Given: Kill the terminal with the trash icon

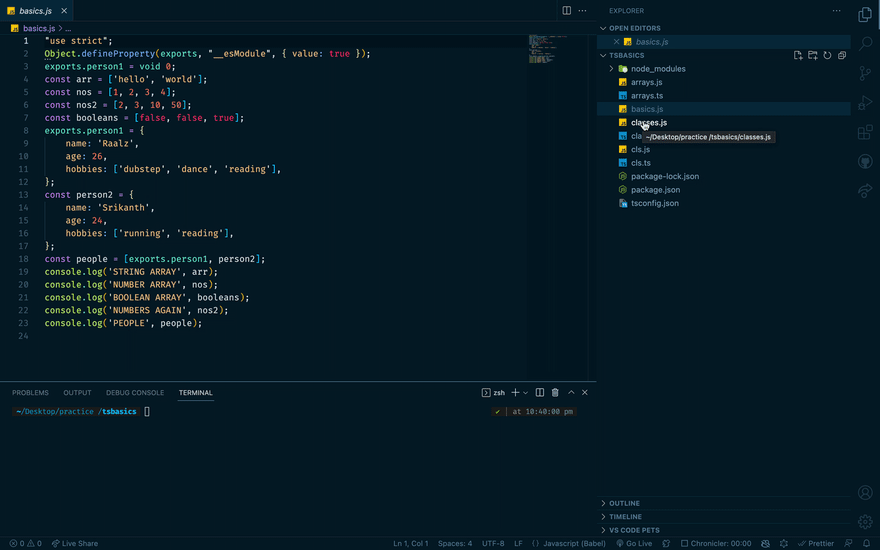Looking at the screenshot, I should tap(555, 392).
